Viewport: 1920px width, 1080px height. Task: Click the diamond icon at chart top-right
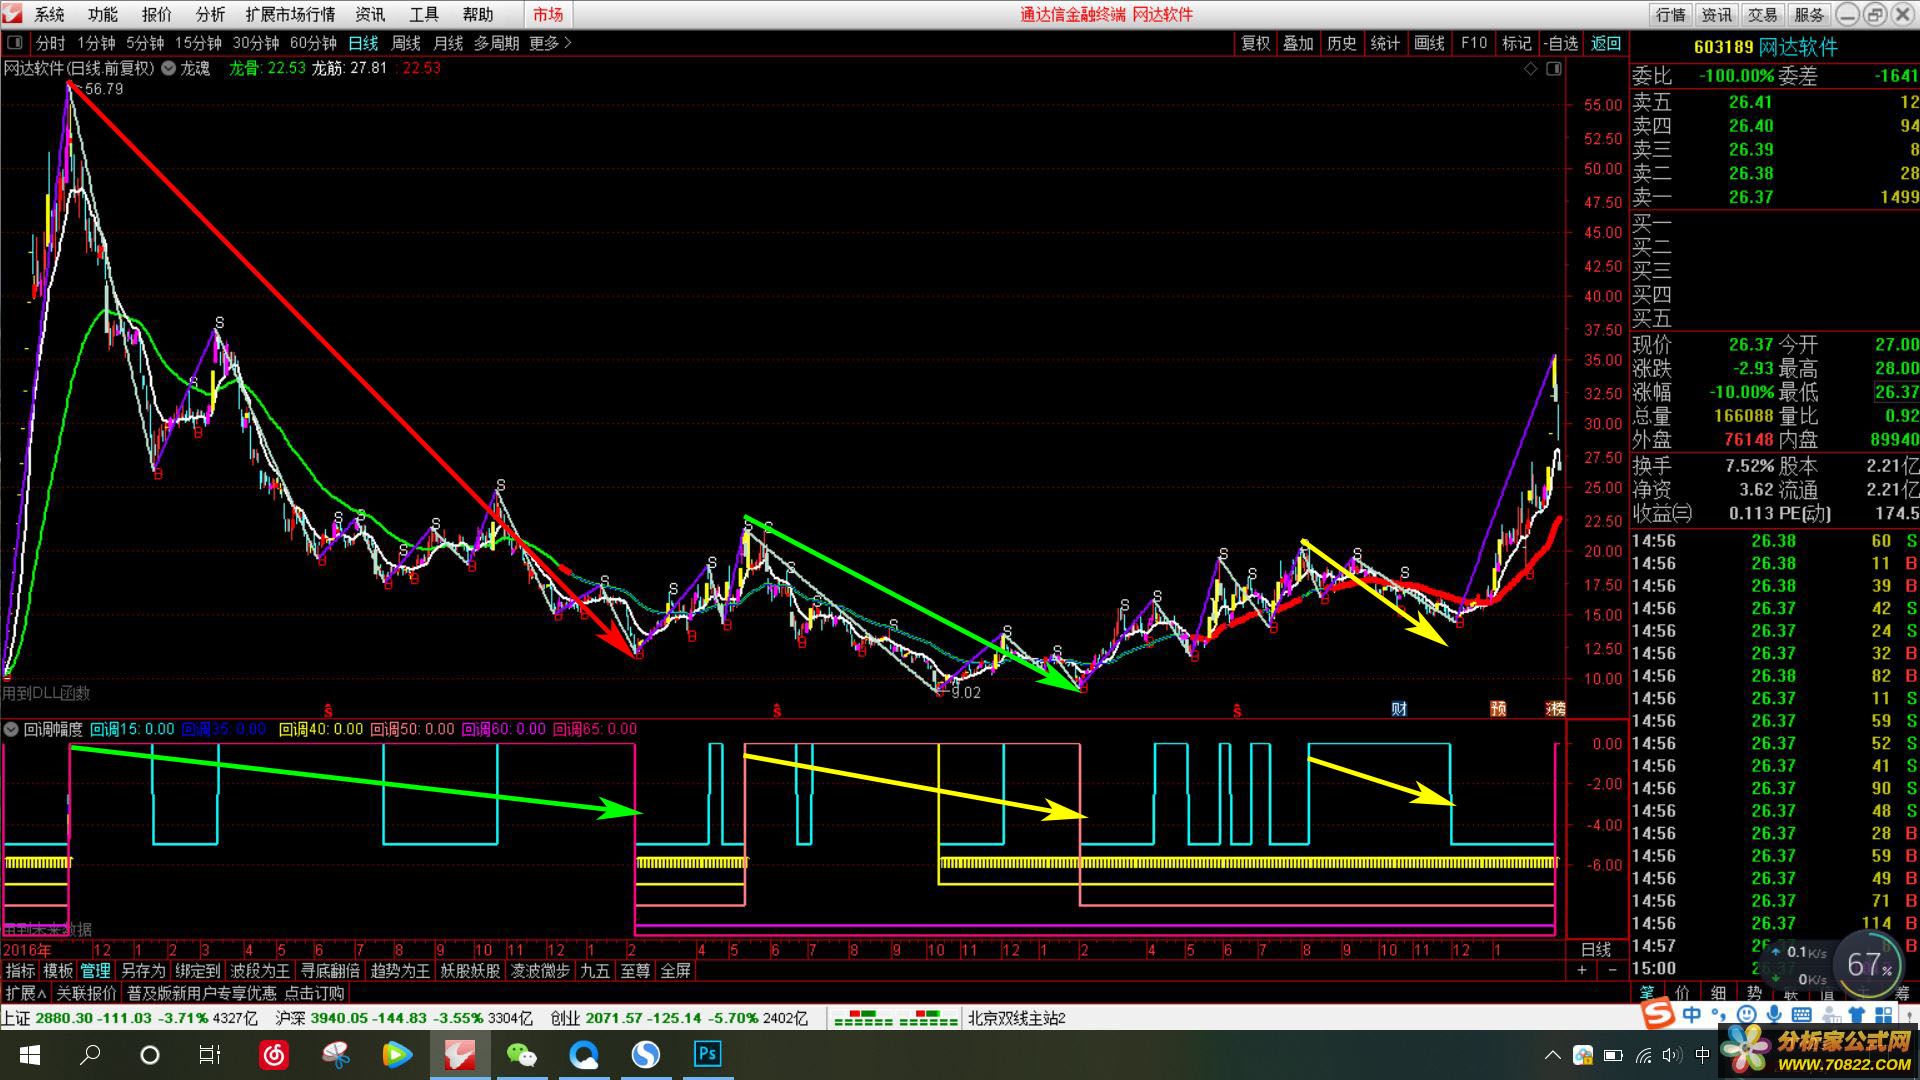(1530, 69)
